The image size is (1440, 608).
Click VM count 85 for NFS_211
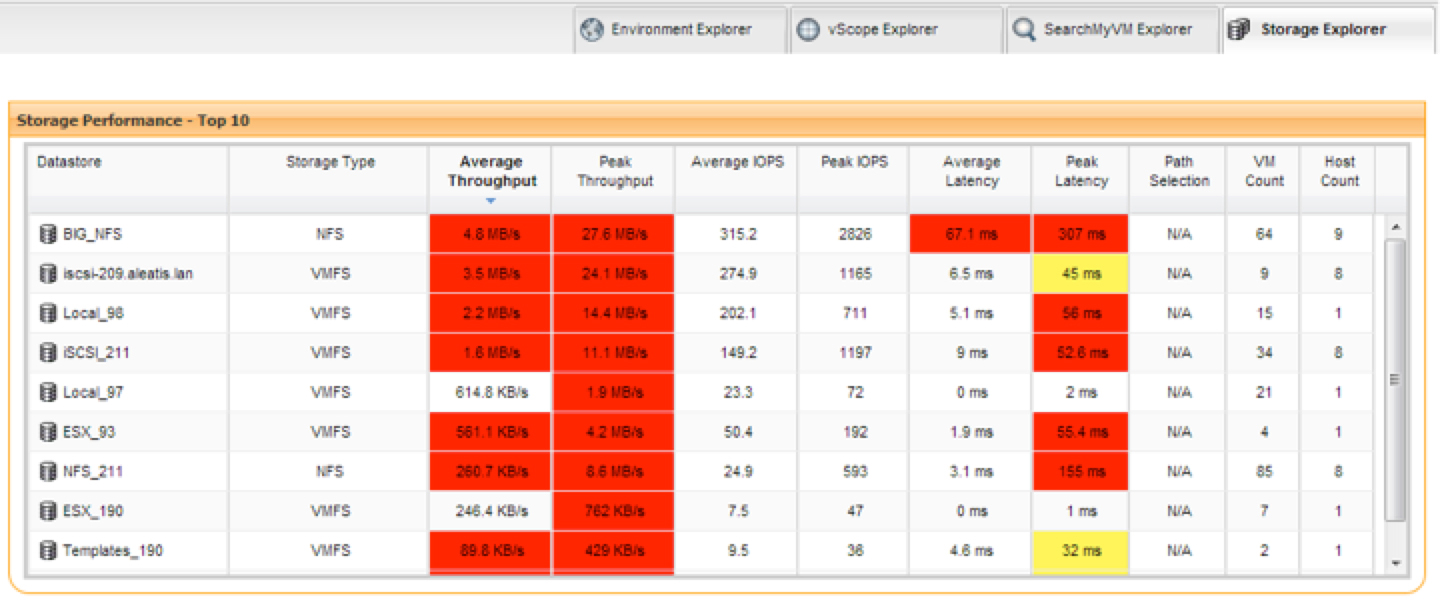point(1264,471)
